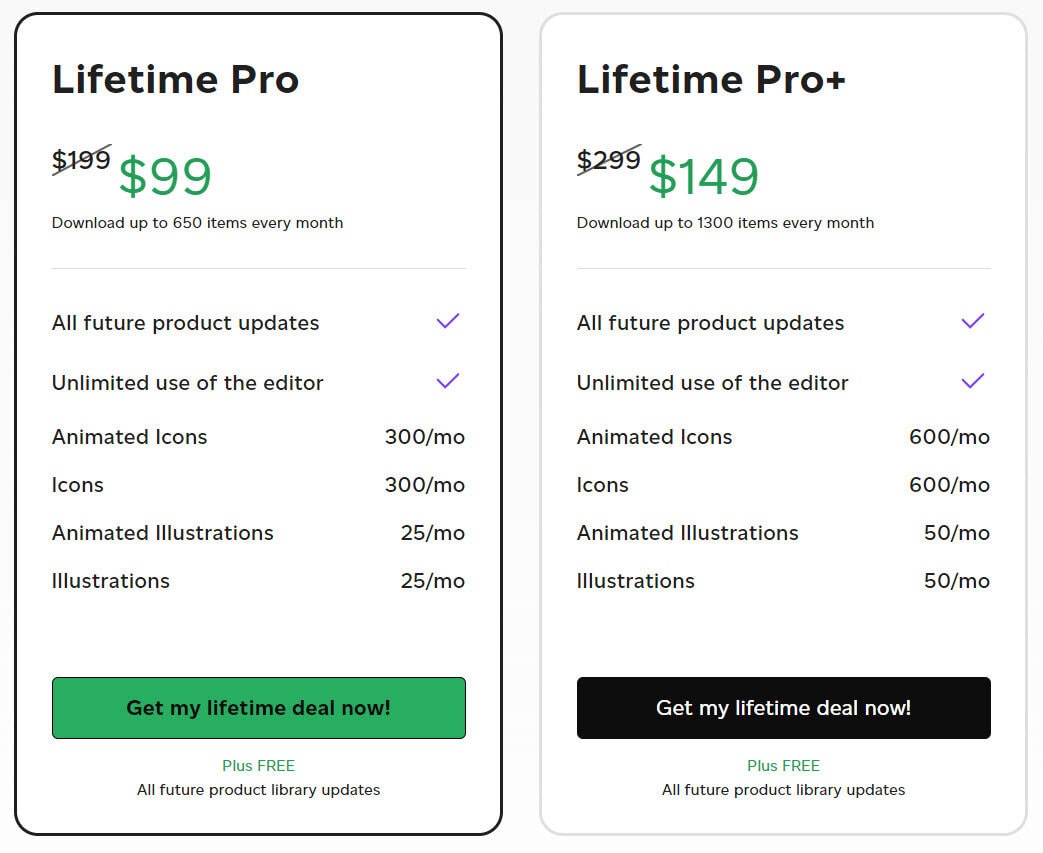This screenshot has height=853, width=1043.
Task: Click Lifetime Pro unlimited editor checkmark
Action: (x=448, y=381)
